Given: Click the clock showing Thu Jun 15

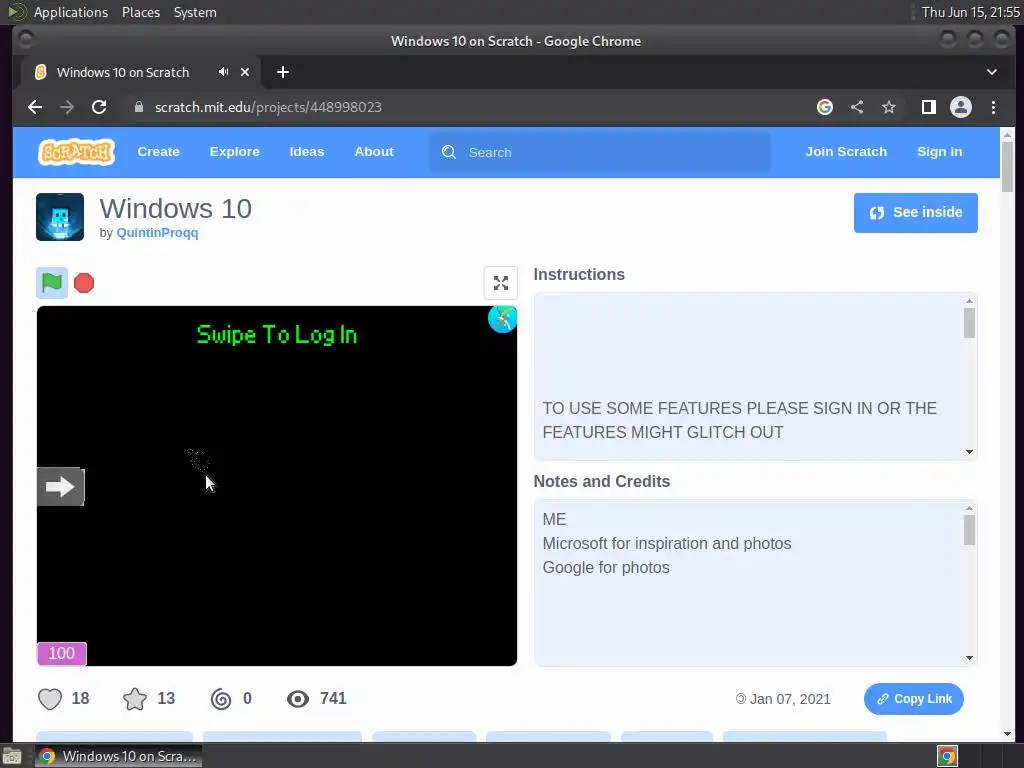Looking at the screenshot, I should click(x=970, y=12).
